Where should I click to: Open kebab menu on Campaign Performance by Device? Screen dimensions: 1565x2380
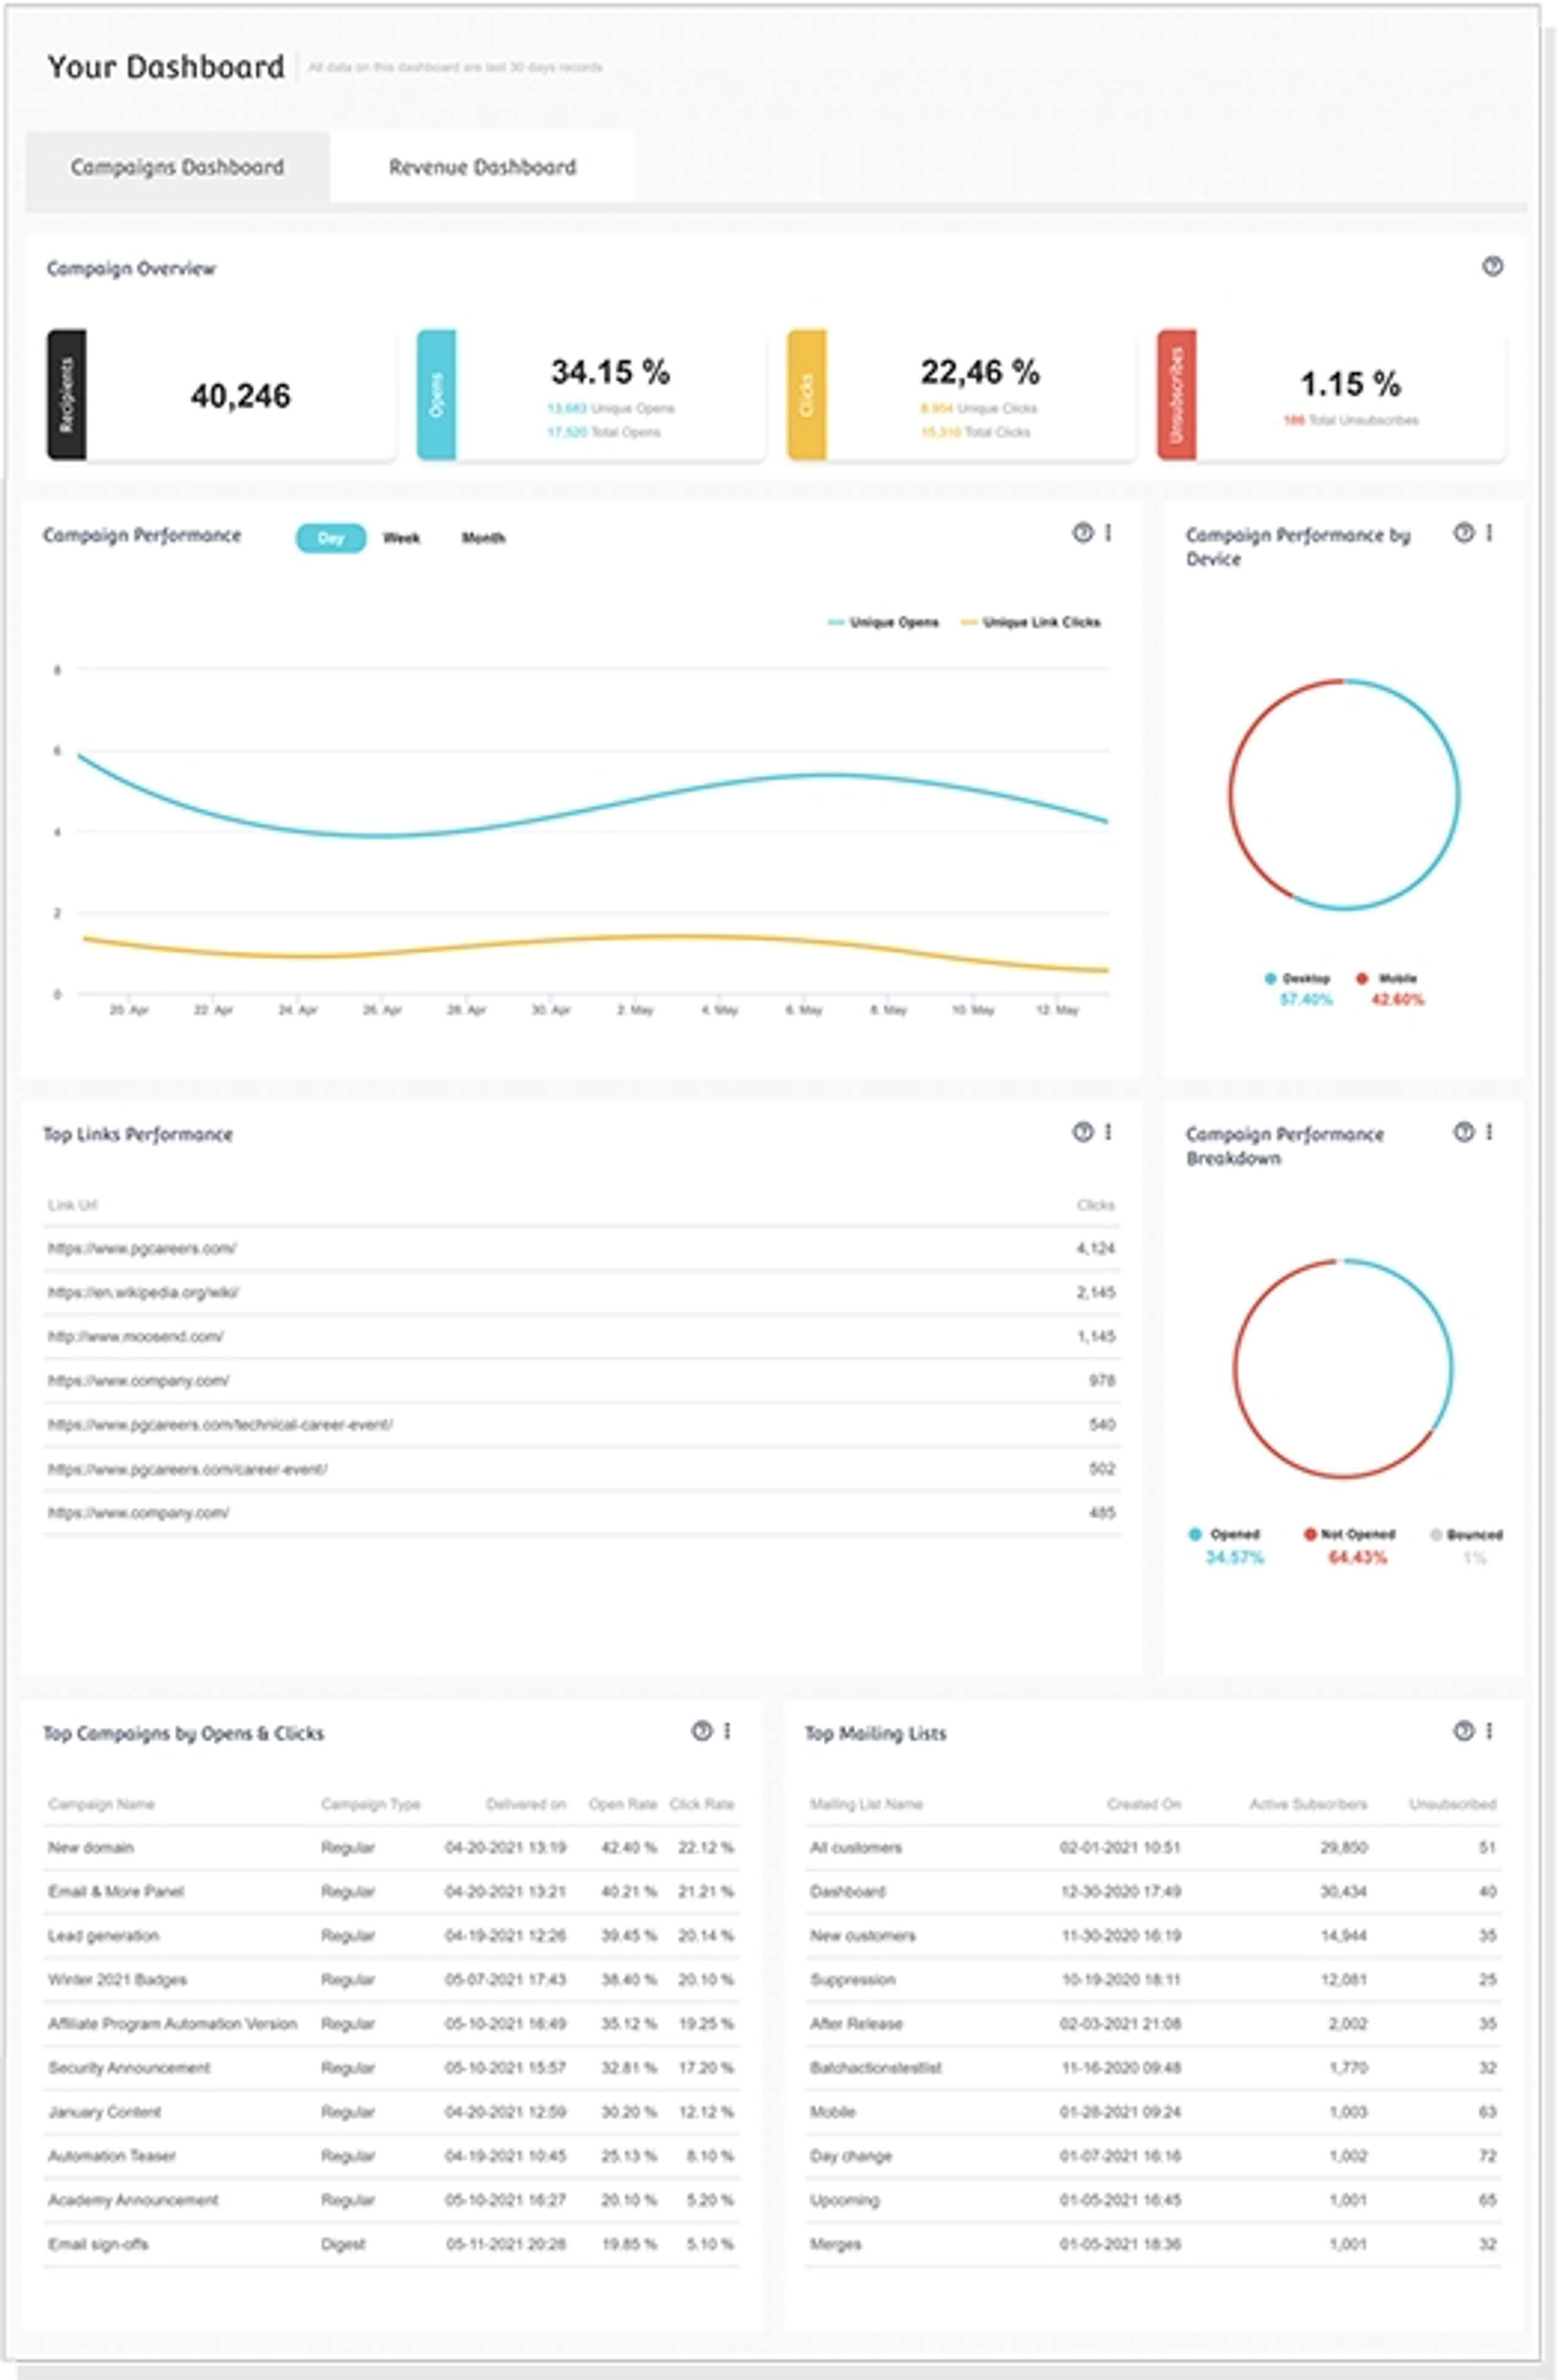pyautogui.click(x=1489, y=533)
